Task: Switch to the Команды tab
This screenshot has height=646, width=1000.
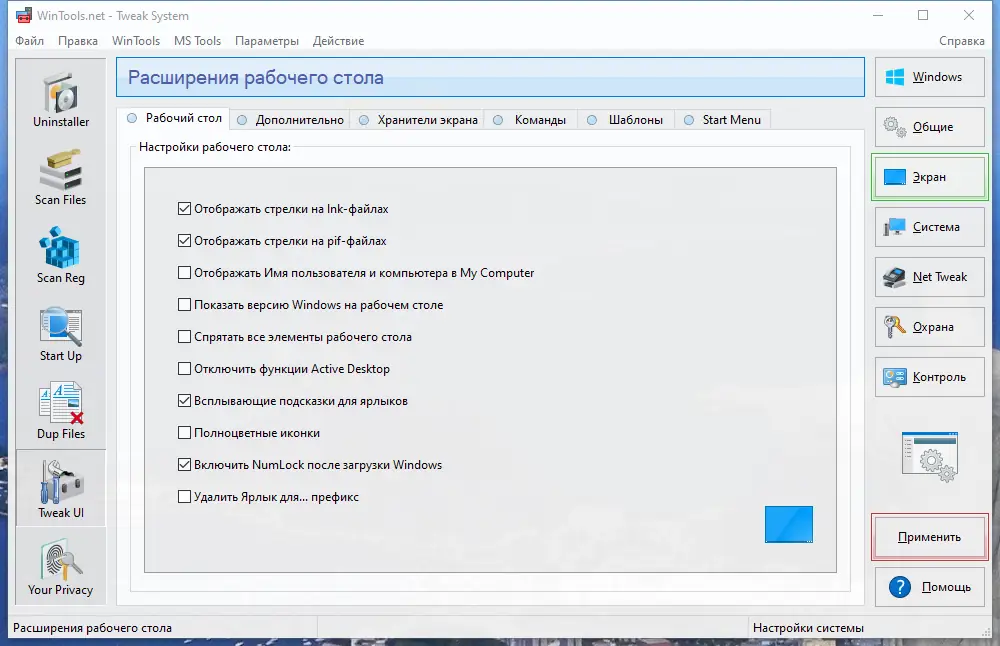Action: click(x=530, y=120)
